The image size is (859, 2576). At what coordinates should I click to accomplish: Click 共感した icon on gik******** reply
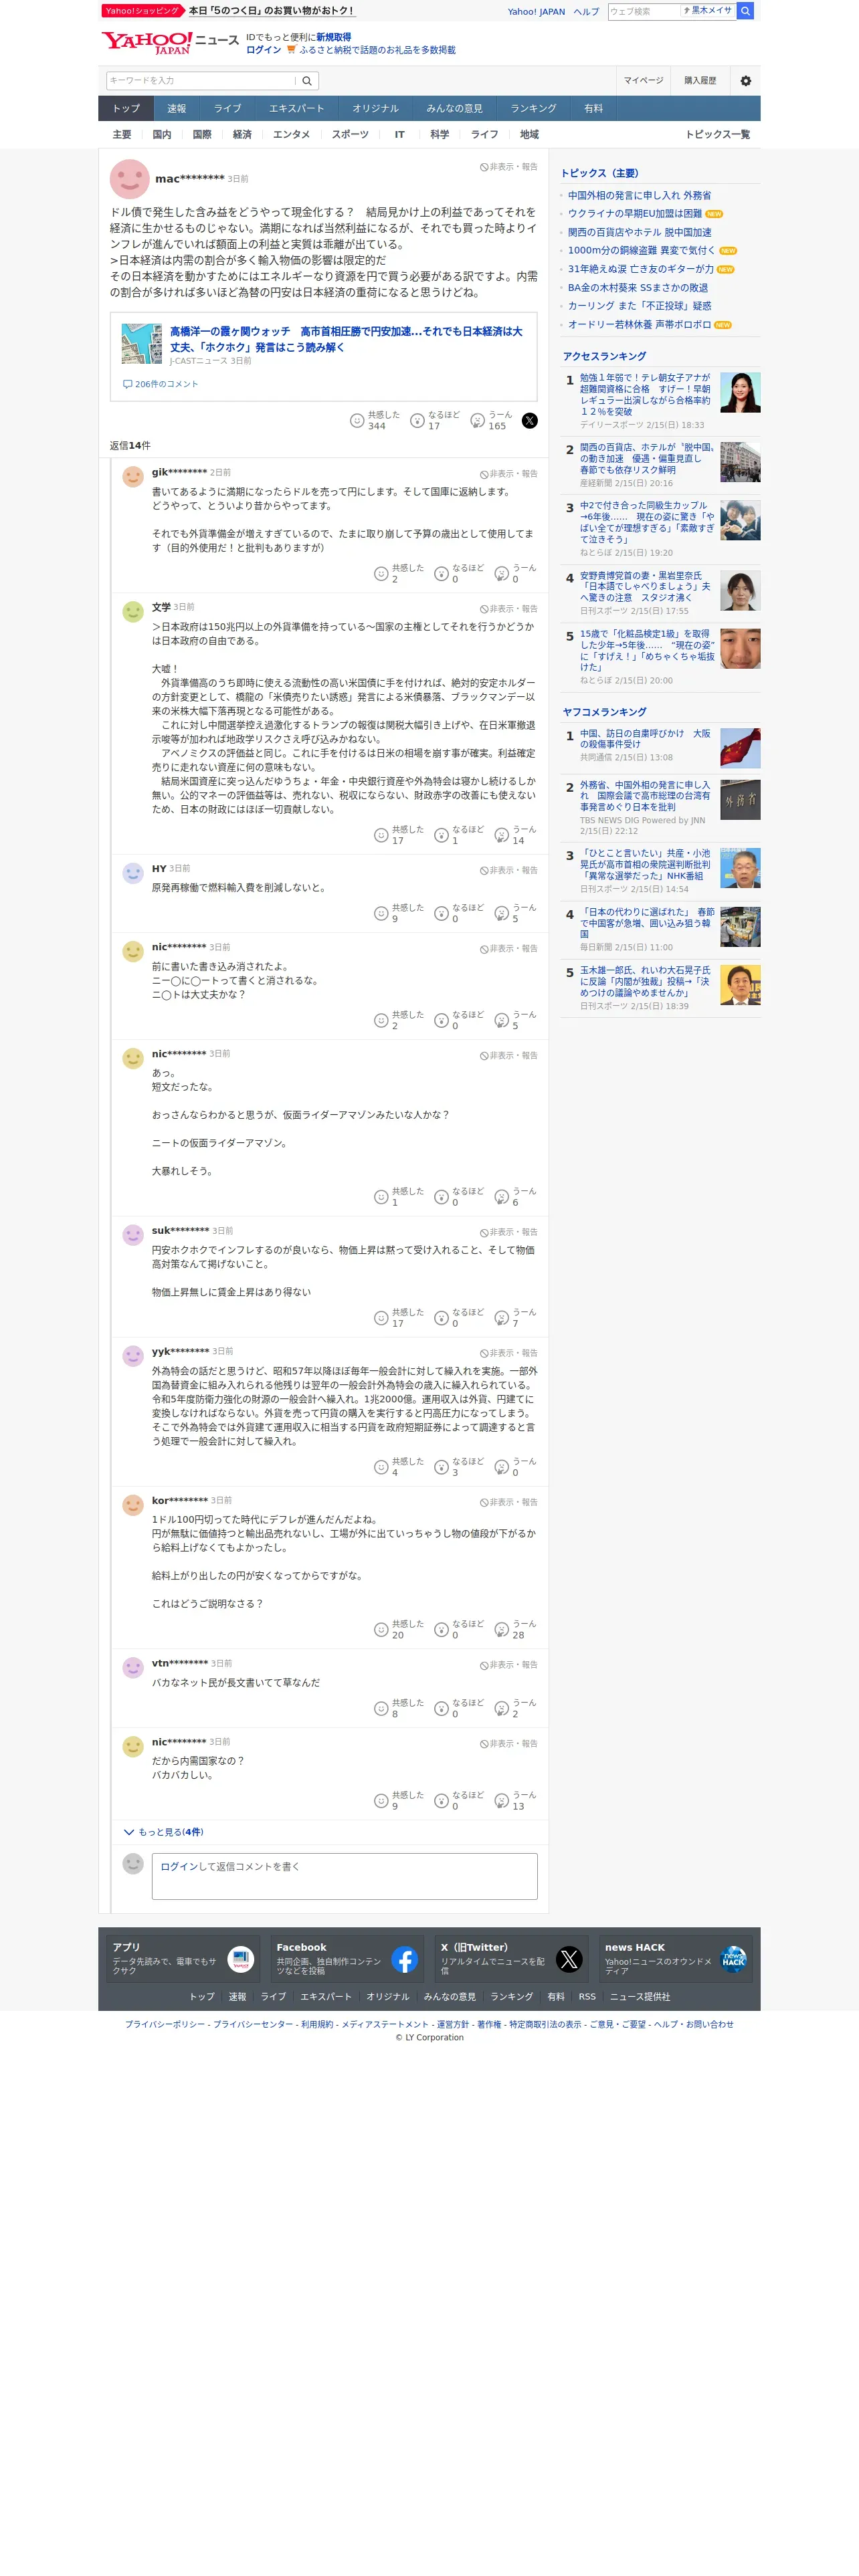(x=381, y=574)
